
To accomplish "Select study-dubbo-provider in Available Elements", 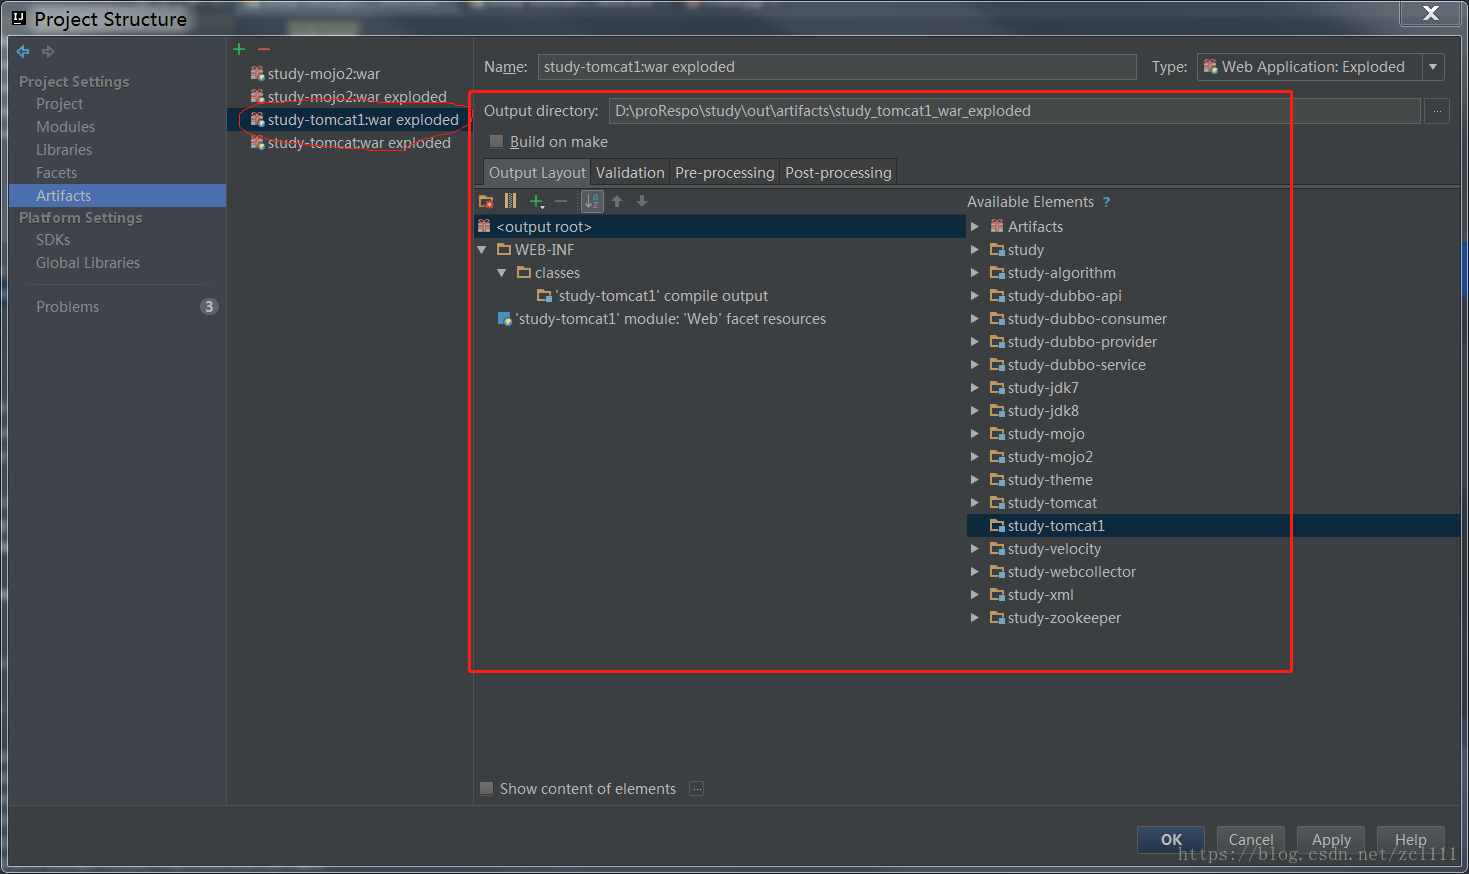I will tap(1082, 342).
